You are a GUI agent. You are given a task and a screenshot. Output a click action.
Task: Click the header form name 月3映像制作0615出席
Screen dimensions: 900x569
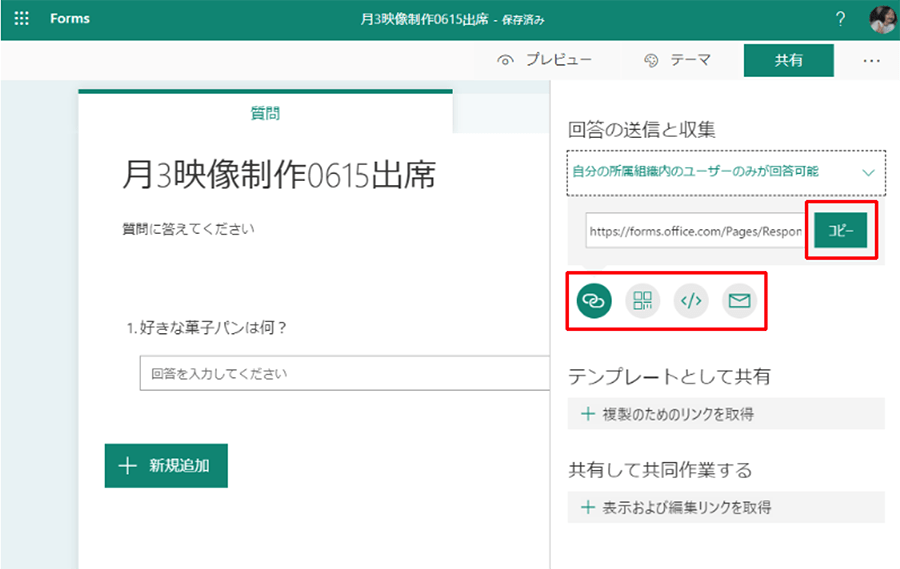[x=424, y=19]
